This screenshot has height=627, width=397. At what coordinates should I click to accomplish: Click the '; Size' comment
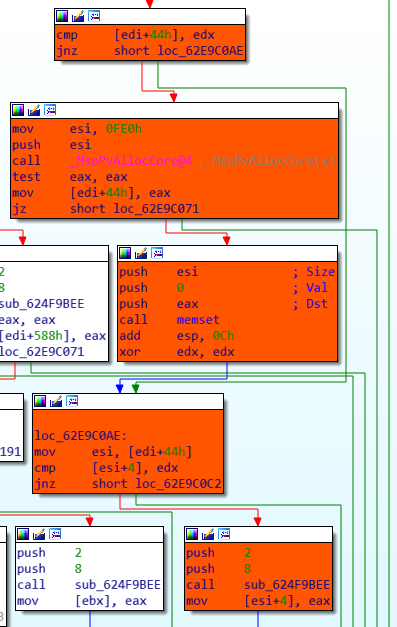(313, 272)
